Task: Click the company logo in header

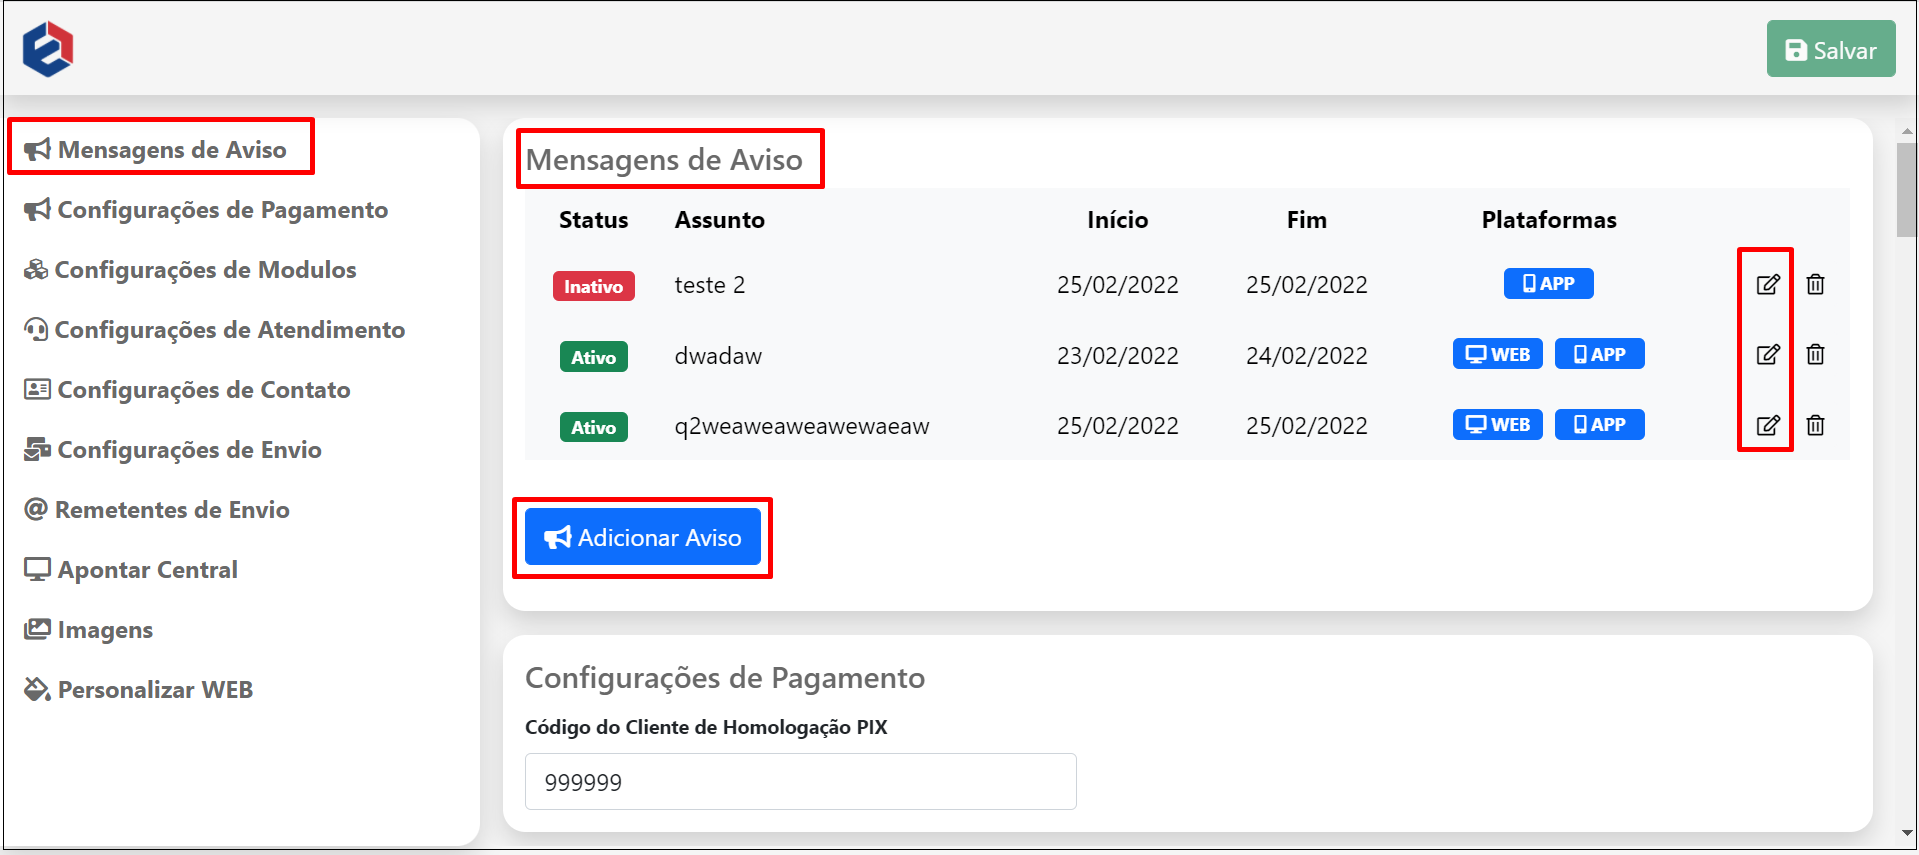Action: pyautogui.click(x=48, y=49)
